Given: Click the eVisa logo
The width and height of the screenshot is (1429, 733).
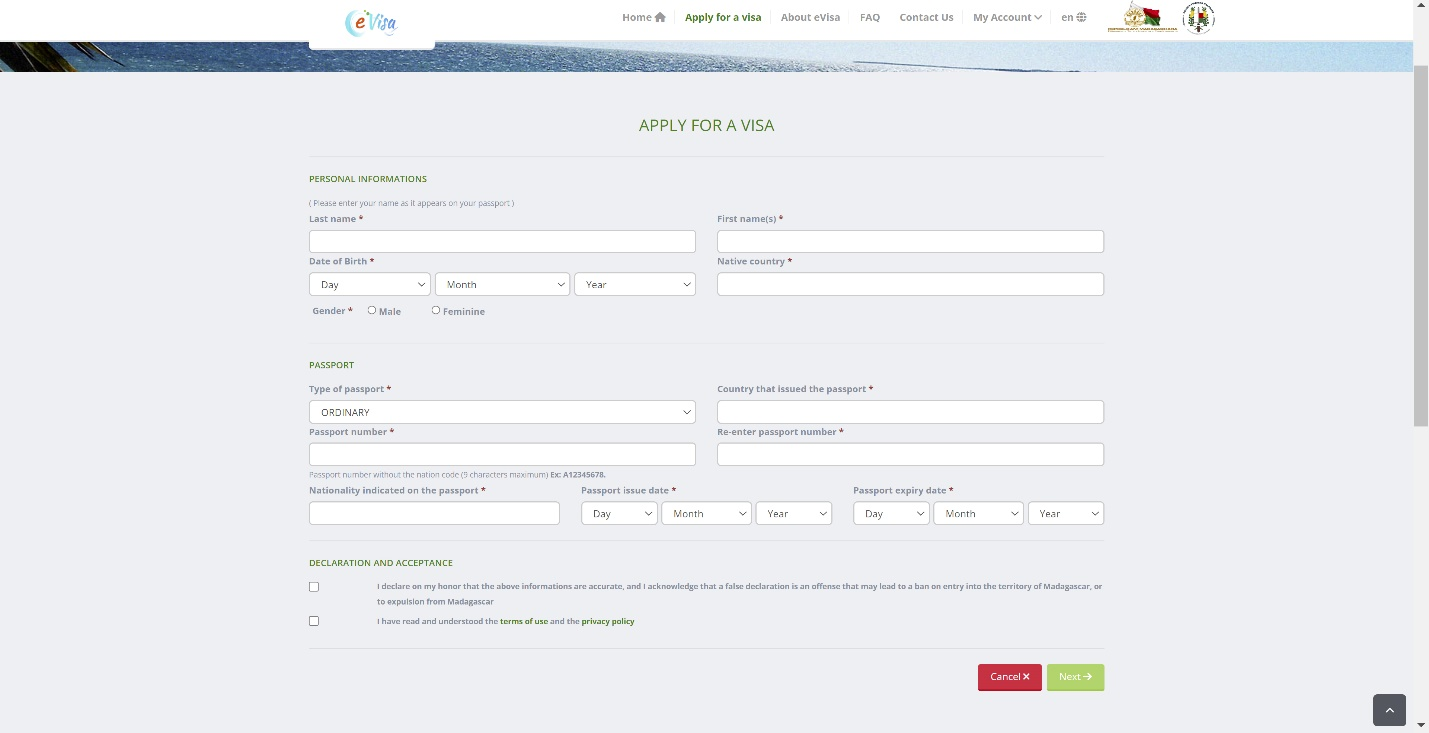Looking at the screenshot, I should click(x=371, y=22).
